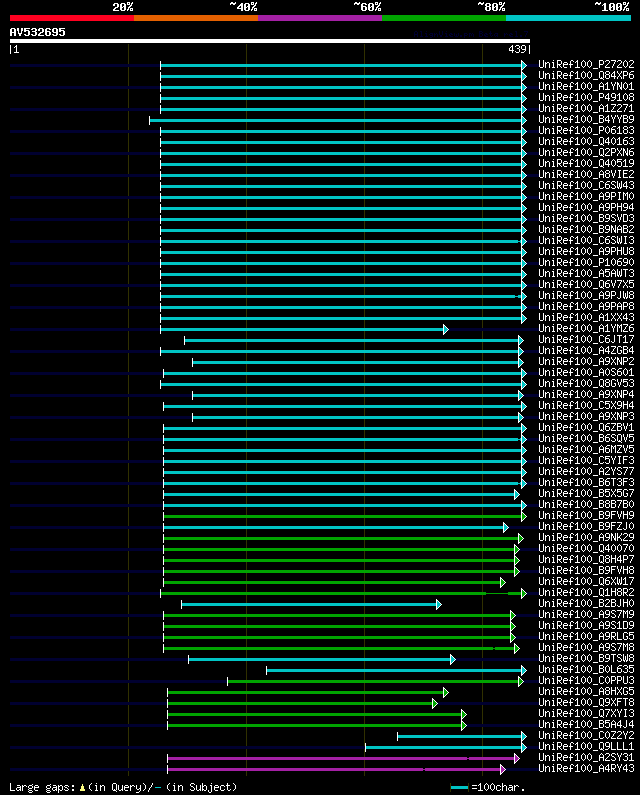View the UniRef100_C5YIF3 hit

pos(586,460)
